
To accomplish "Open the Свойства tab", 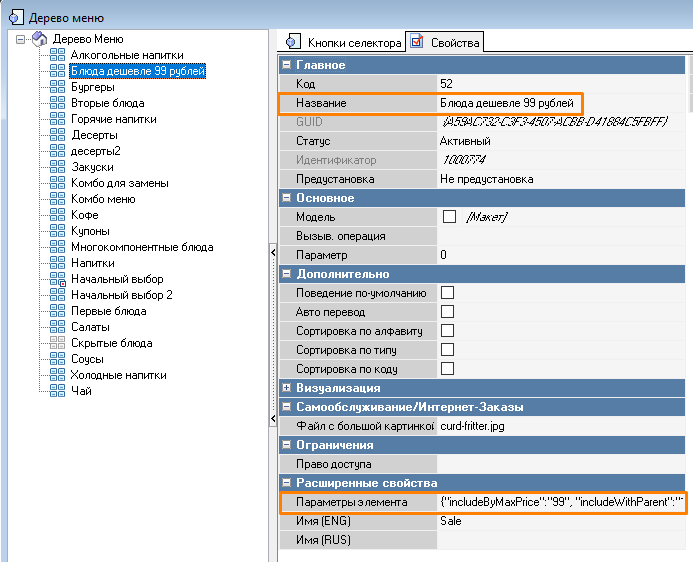I will 446,42.
